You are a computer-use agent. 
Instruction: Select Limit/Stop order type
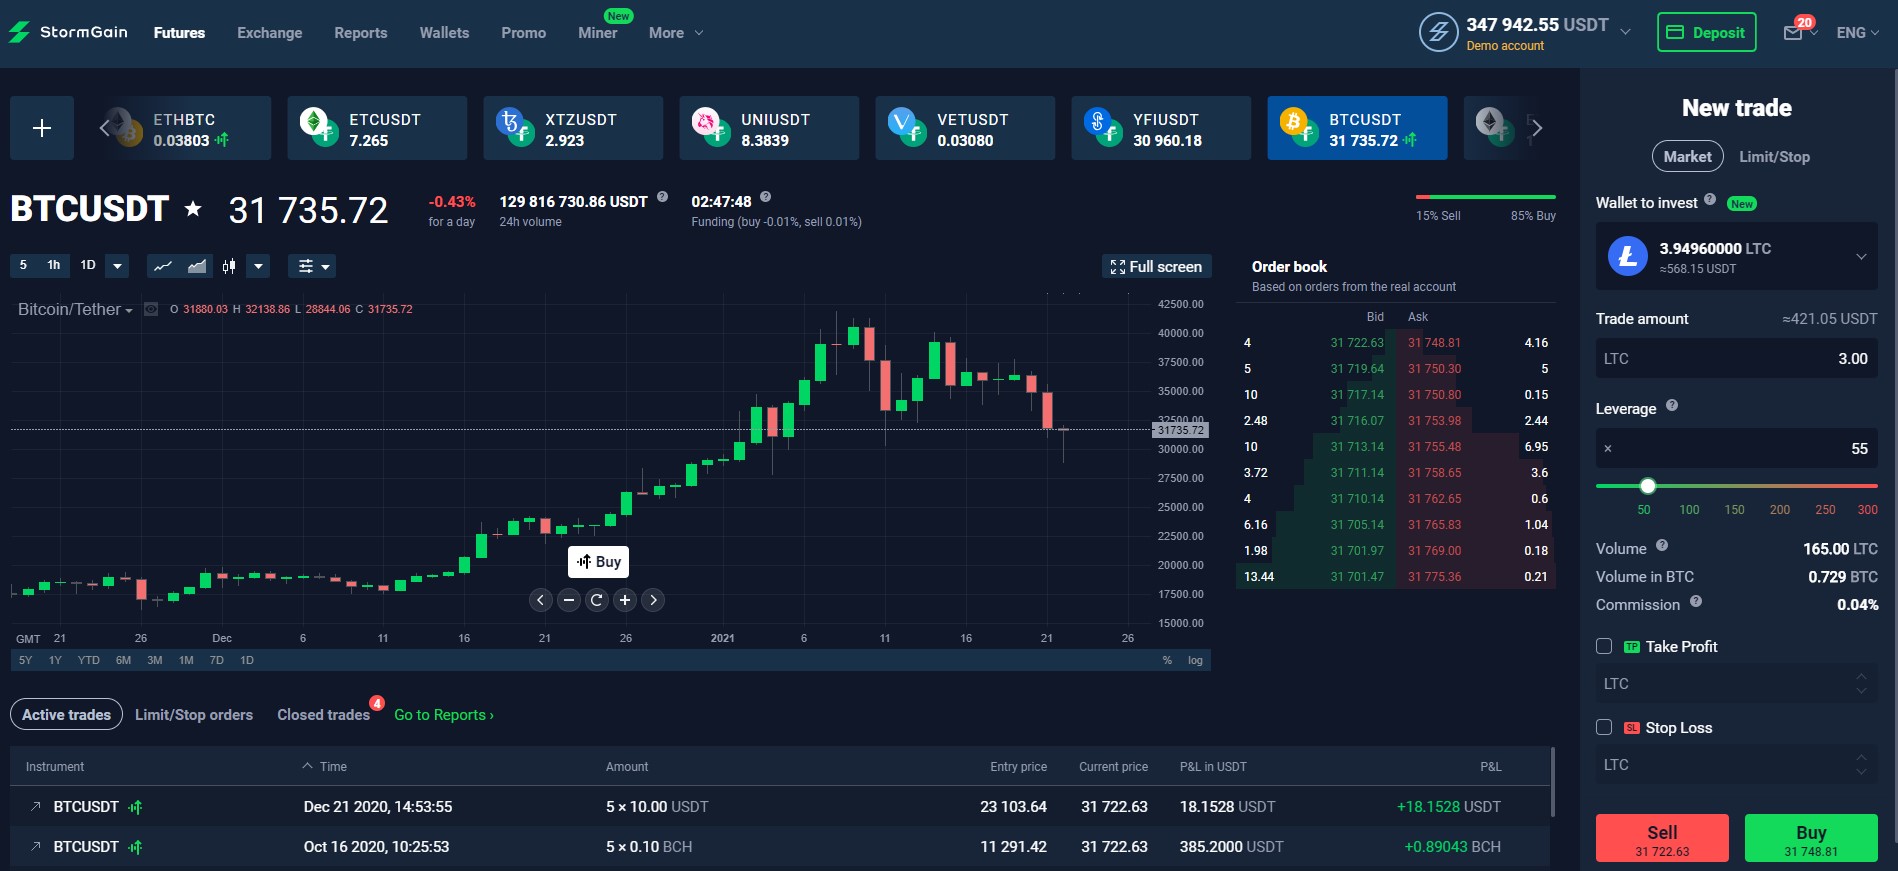tap(1774, 157)
